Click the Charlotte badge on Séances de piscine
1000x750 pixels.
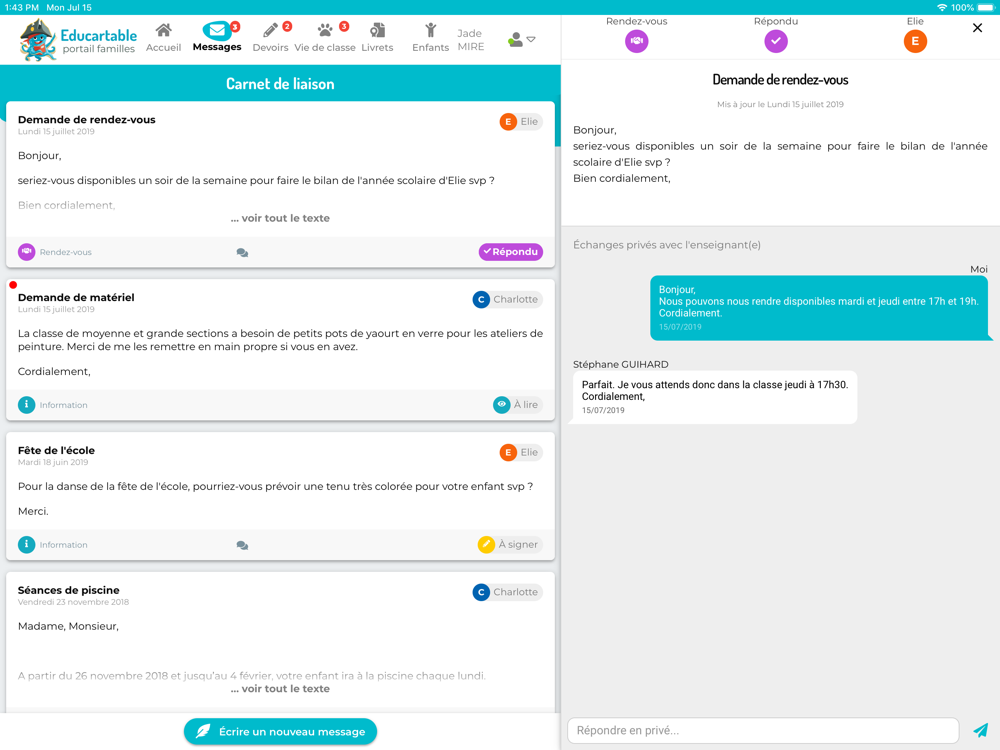508,592
